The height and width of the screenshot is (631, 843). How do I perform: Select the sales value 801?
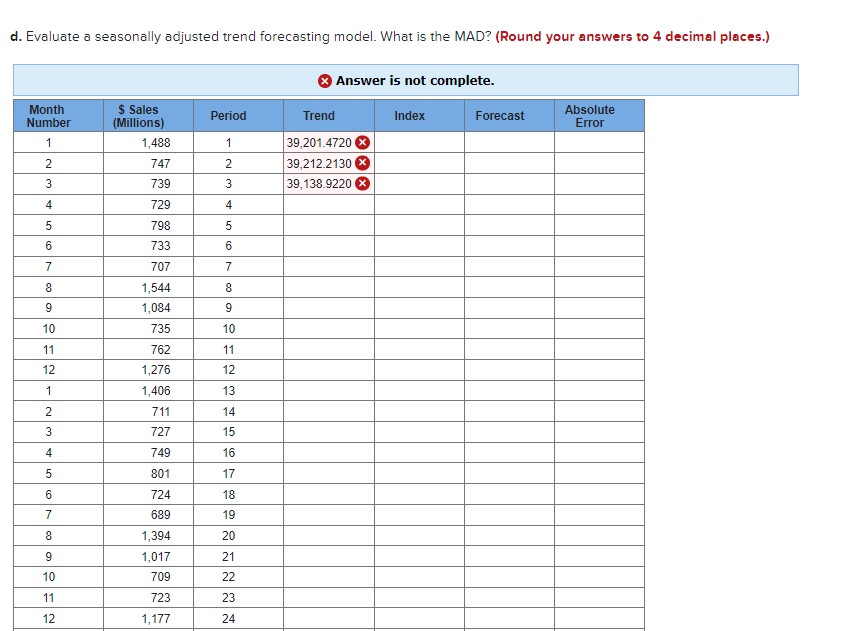click(161, 474)
